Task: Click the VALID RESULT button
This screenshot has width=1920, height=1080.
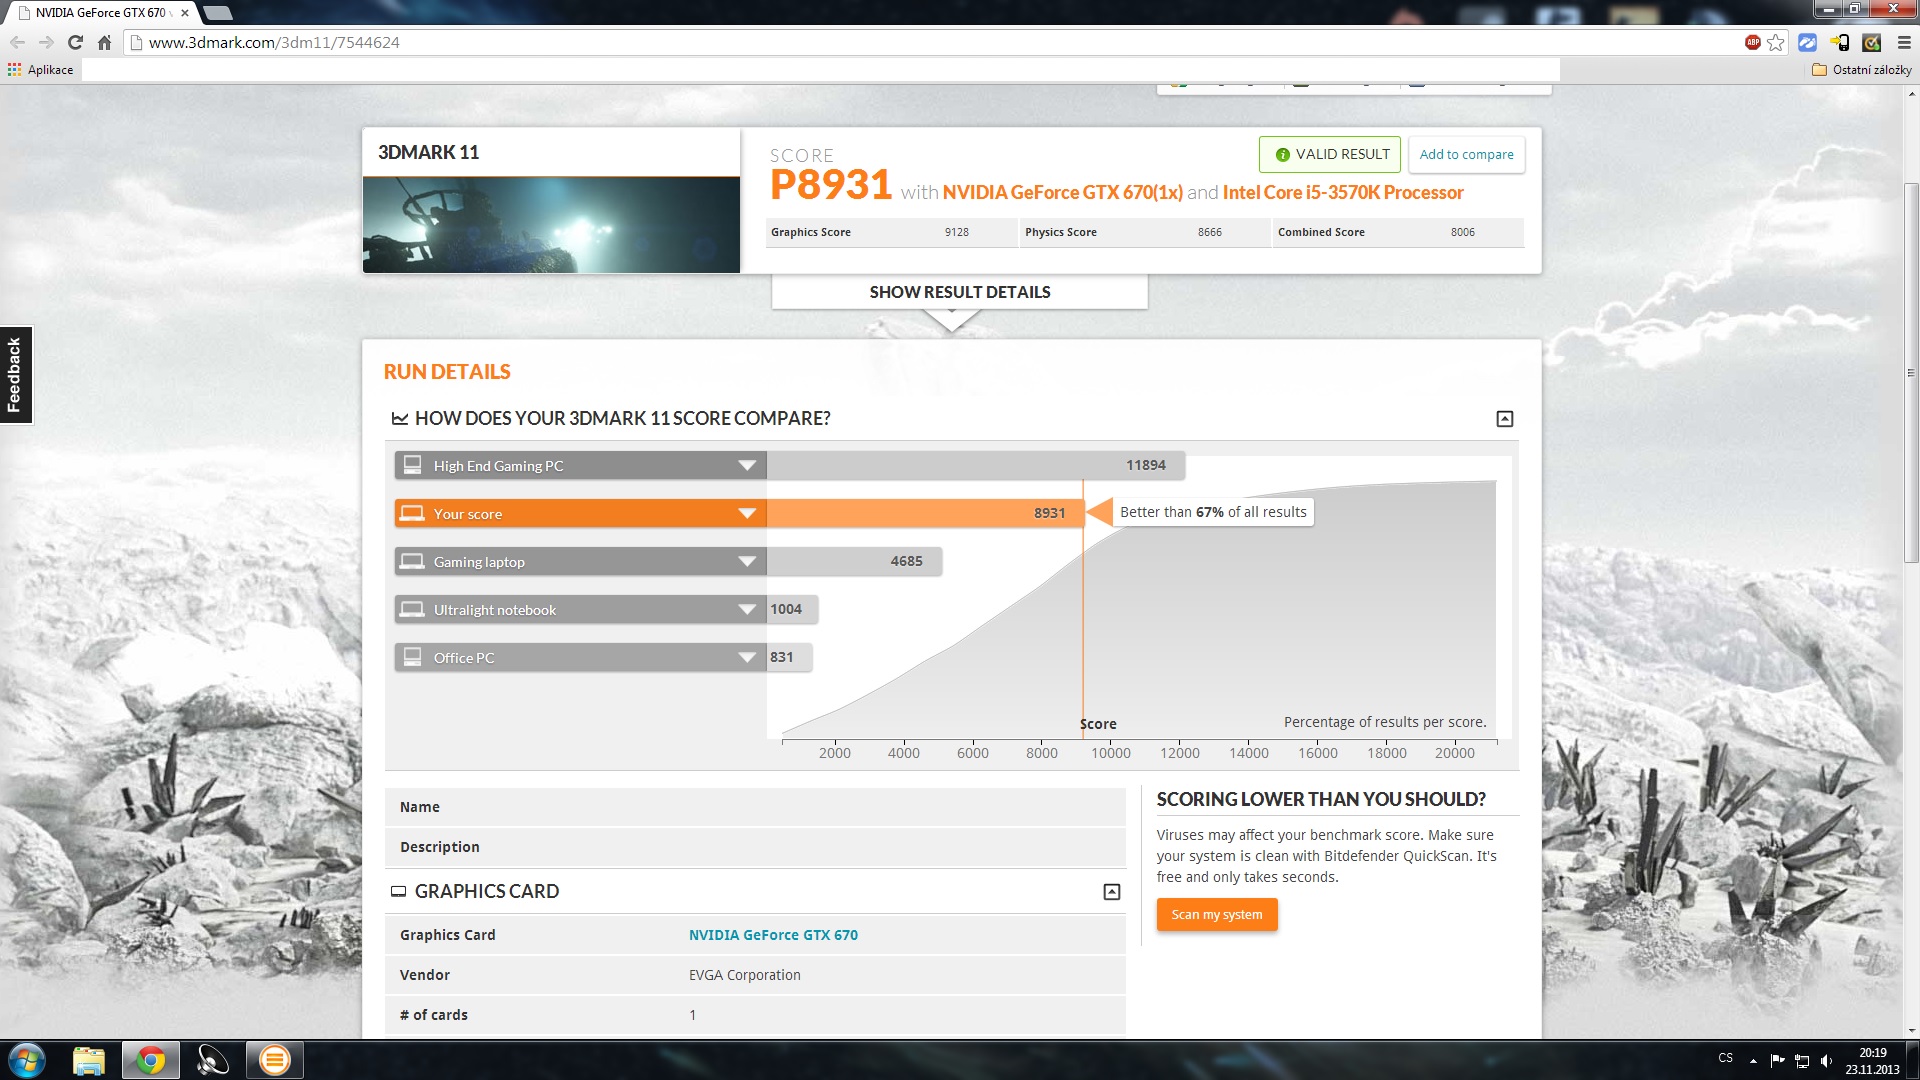Action: point(1329,154)
